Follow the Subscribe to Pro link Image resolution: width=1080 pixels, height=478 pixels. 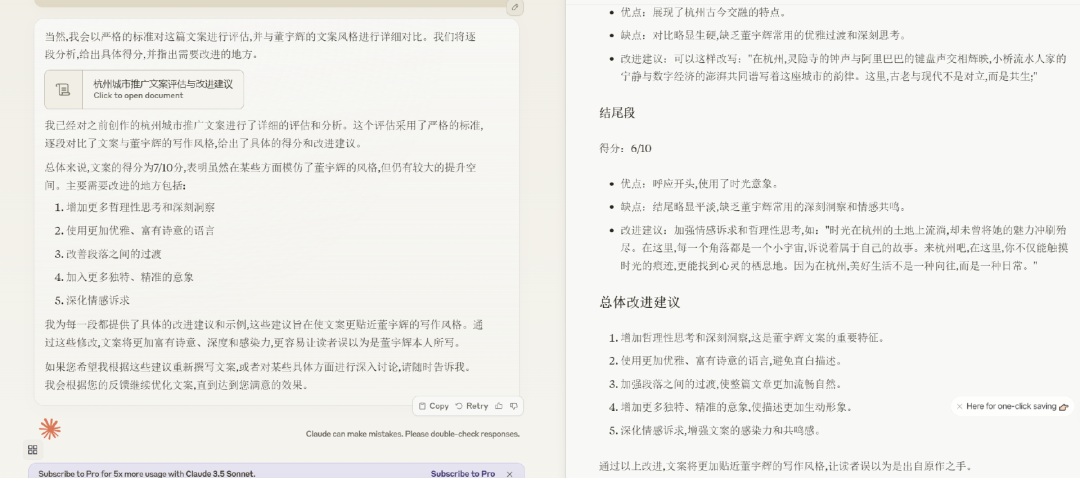(463, 474)
